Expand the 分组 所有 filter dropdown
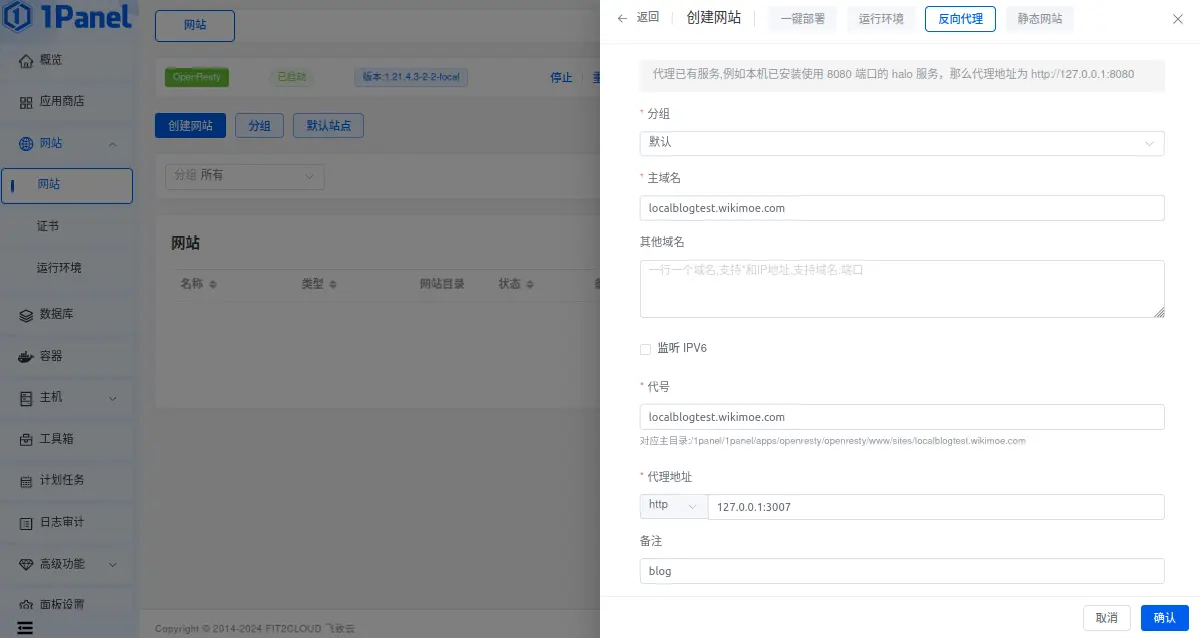This screenshot has width=1200, height=638. 244,176
